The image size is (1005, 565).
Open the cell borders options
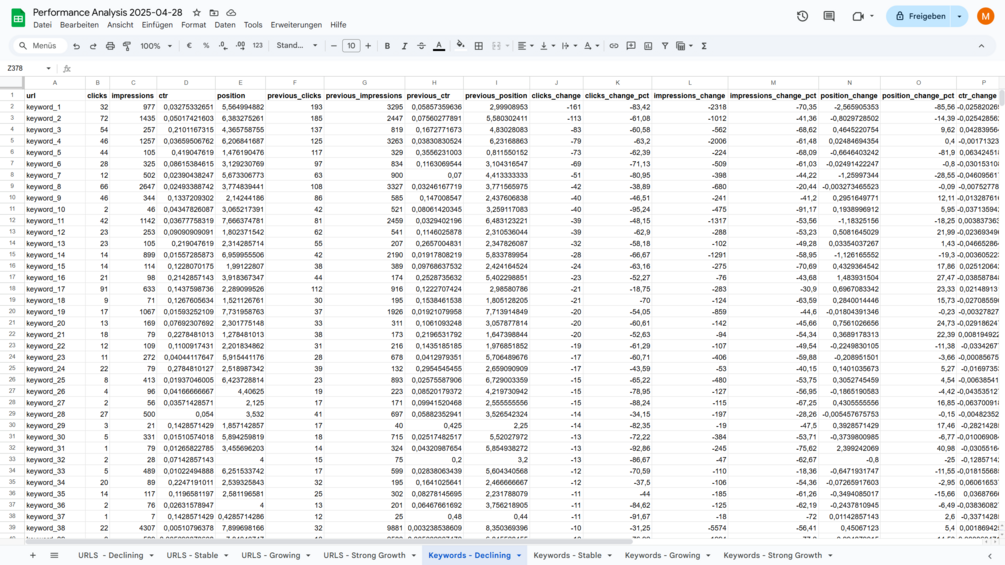click(x=478, y=46)
